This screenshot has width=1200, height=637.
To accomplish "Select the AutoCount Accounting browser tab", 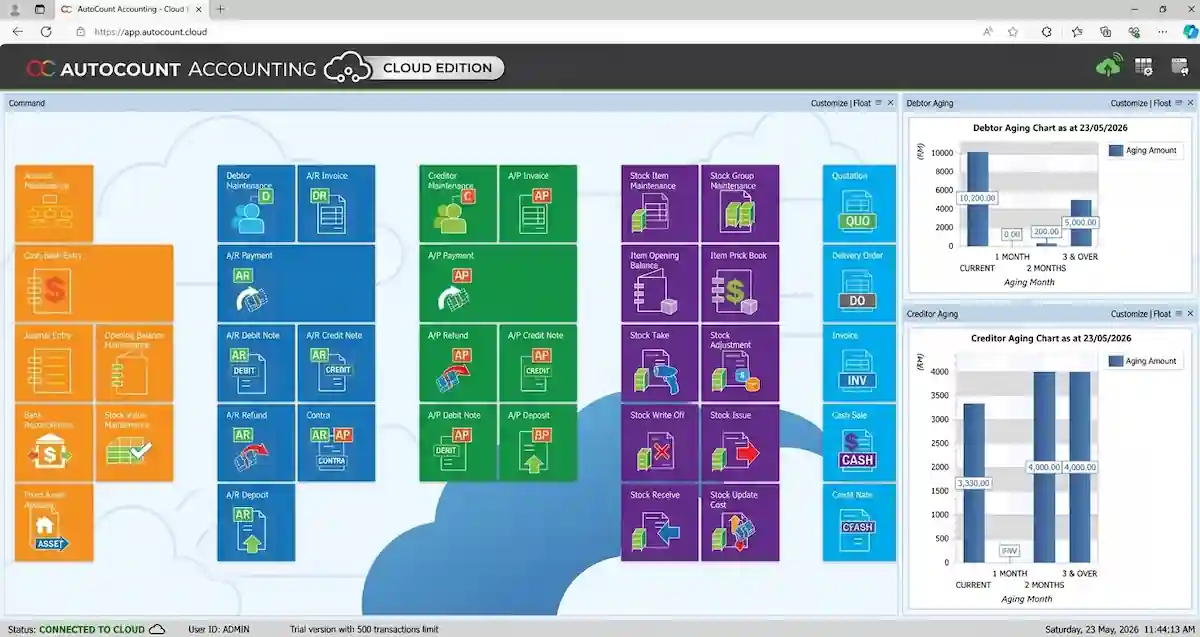I will pyautogui.click(x=130, y=9).
